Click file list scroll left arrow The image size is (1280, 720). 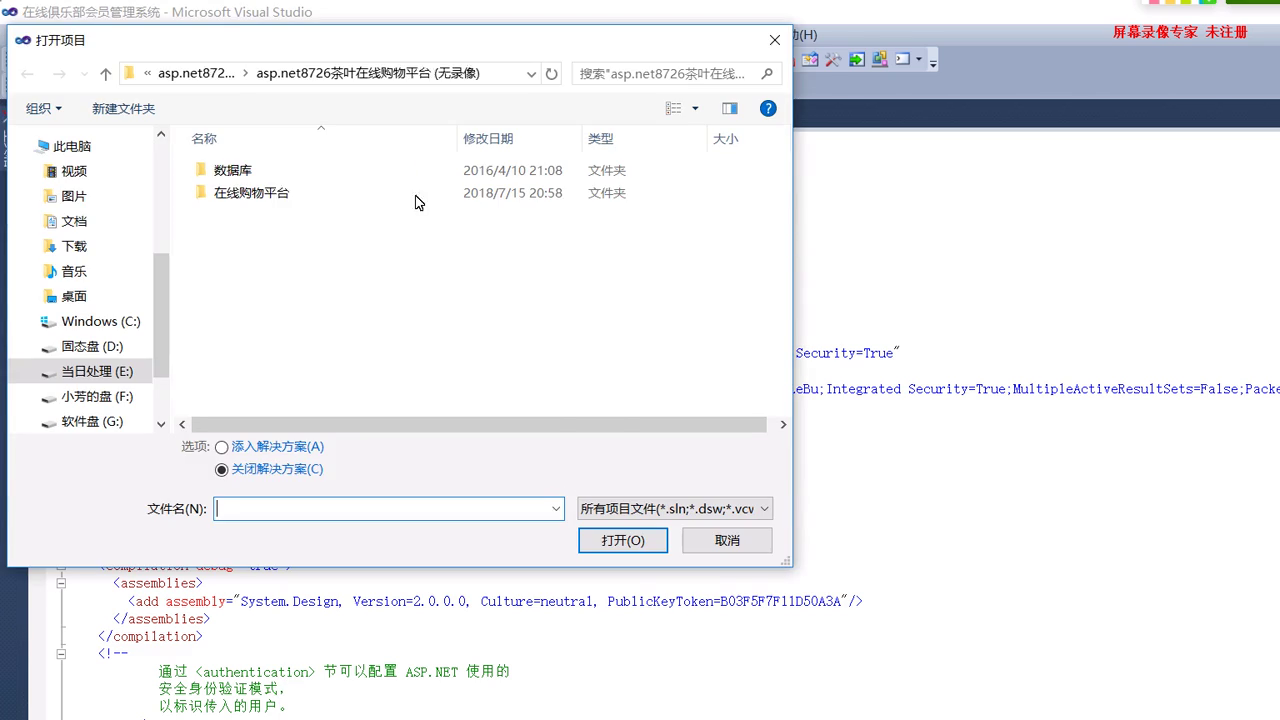[182, 424]
